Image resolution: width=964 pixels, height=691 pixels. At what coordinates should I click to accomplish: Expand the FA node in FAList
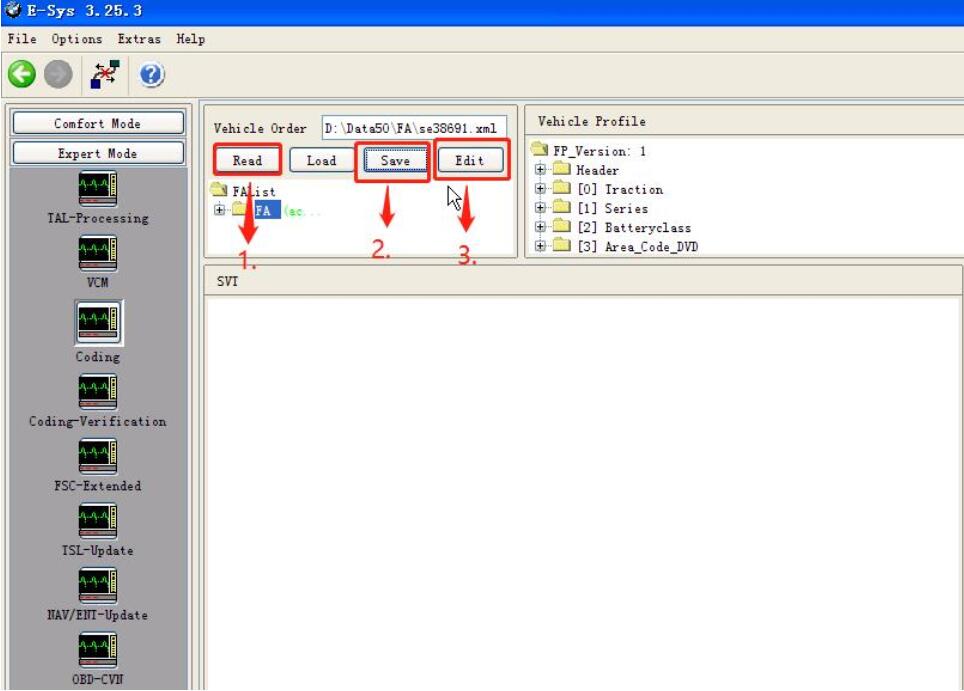[219, 210]
